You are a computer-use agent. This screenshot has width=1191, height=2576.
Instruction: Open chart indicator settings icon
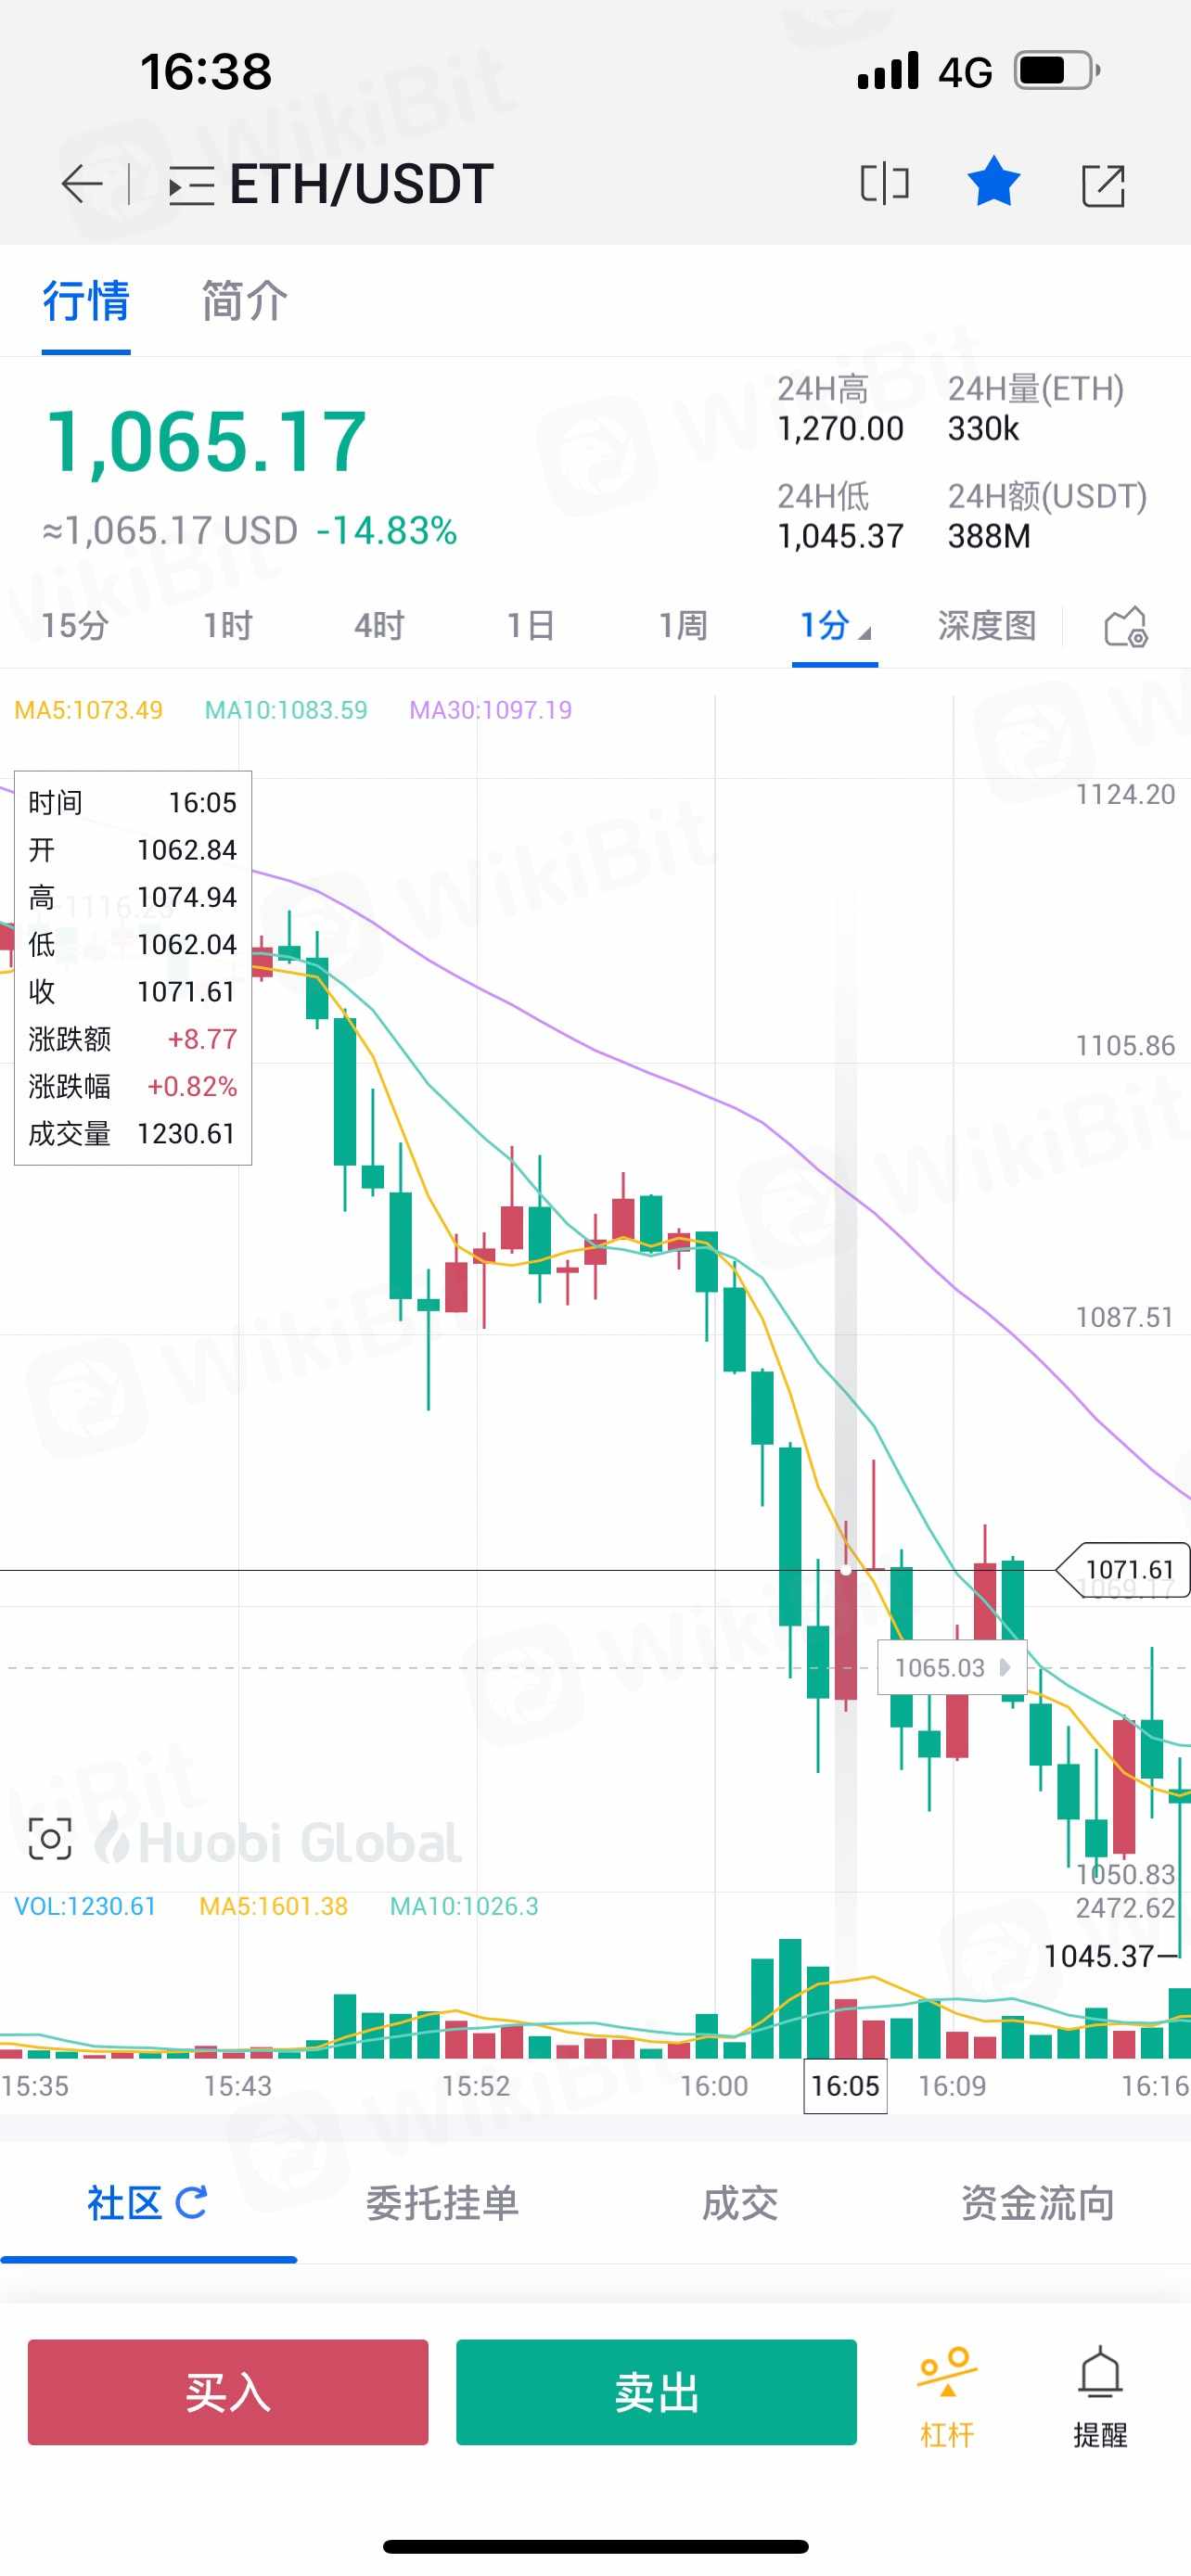pos(1125,627)
